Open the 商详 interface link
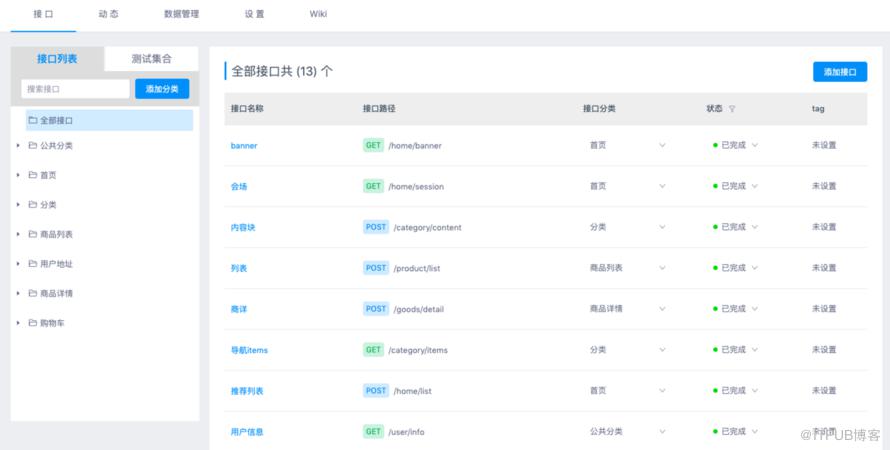The image size is (890, 450). pos(239,309)
